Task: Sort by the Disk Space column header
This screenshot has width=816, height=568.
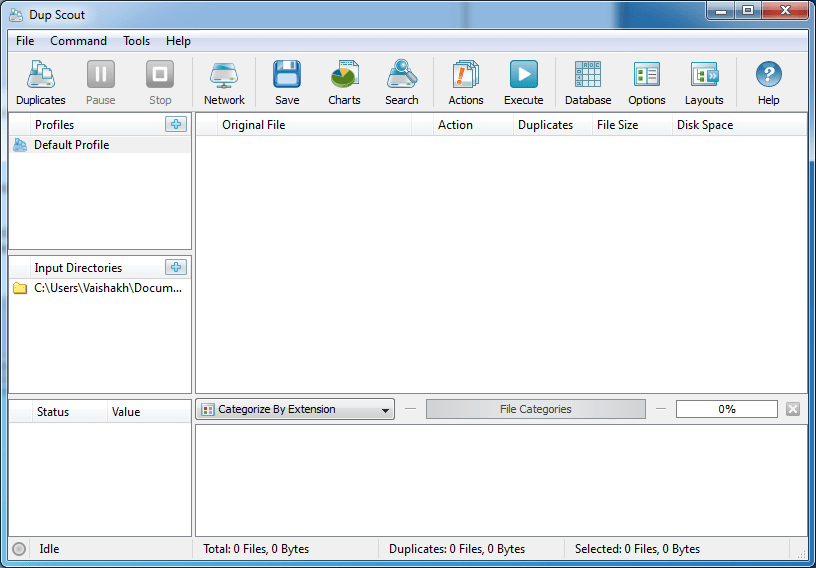Action: pyautogui.click(x=739, y=125)
